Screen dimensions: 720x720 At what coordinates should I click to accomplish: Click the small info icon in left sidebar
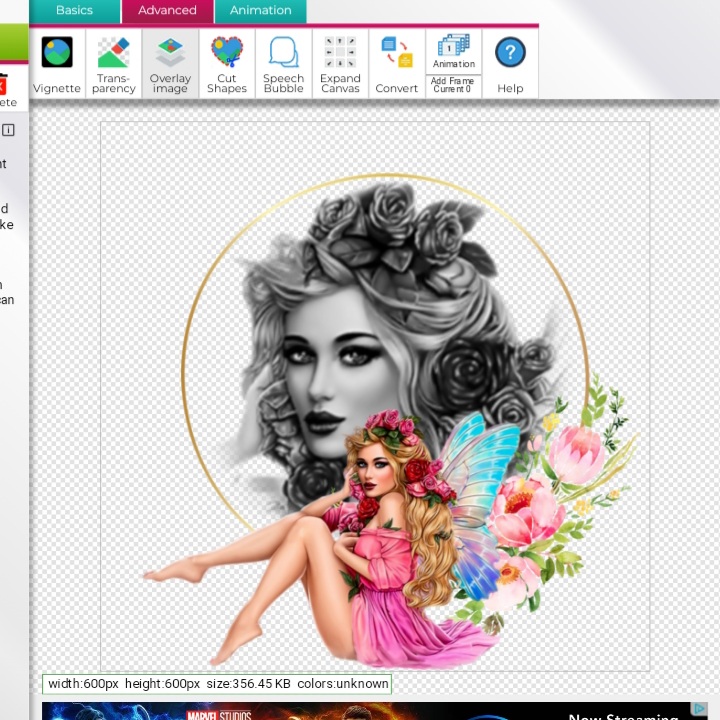point(8,130)
